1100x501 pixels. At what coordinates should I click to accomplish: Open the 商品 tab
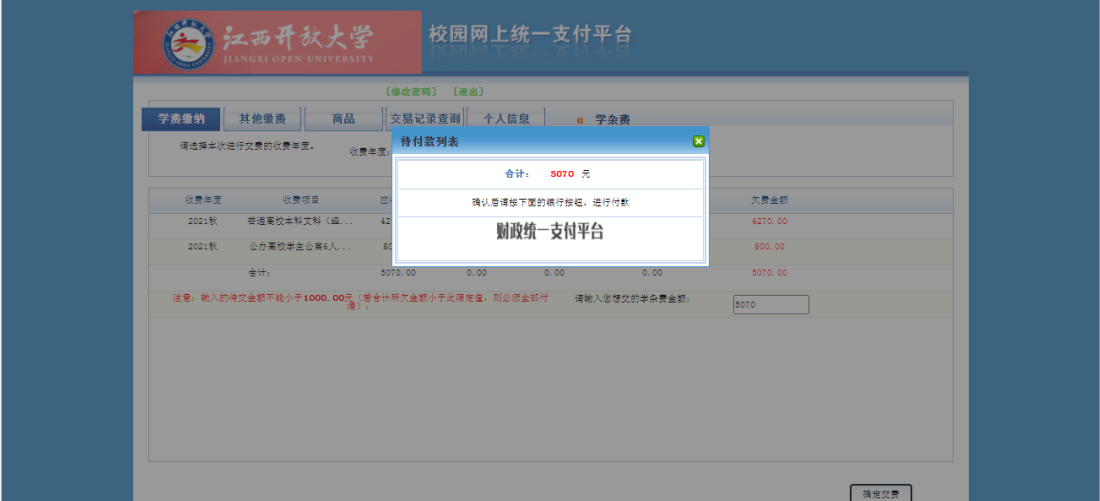click(343, 119)
